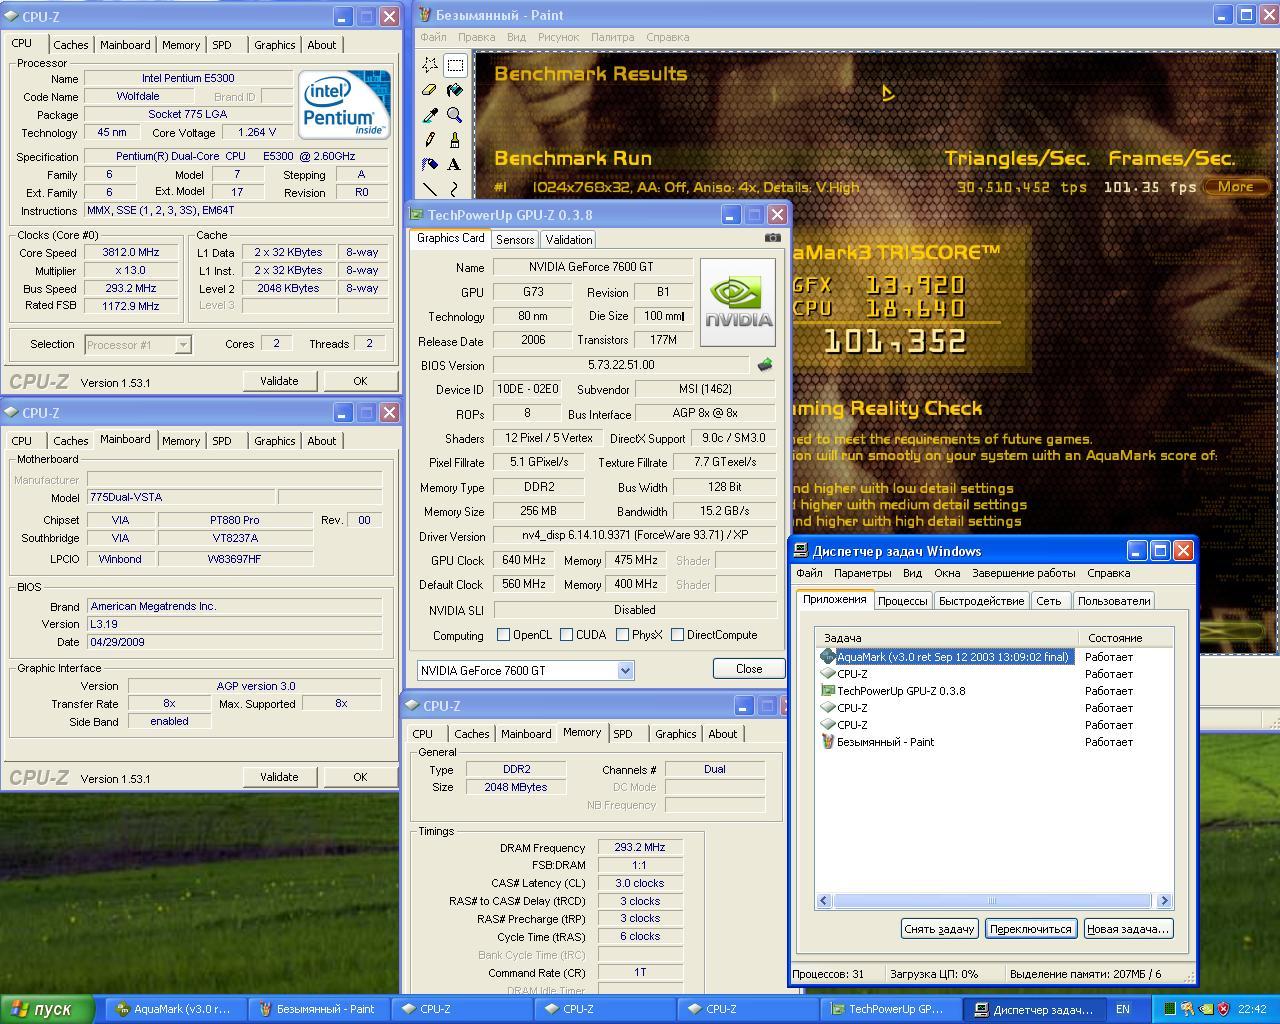Click the task list horizontal scrollbar left arrow
1280x1024 pixels.
click(x=824, y=901)
